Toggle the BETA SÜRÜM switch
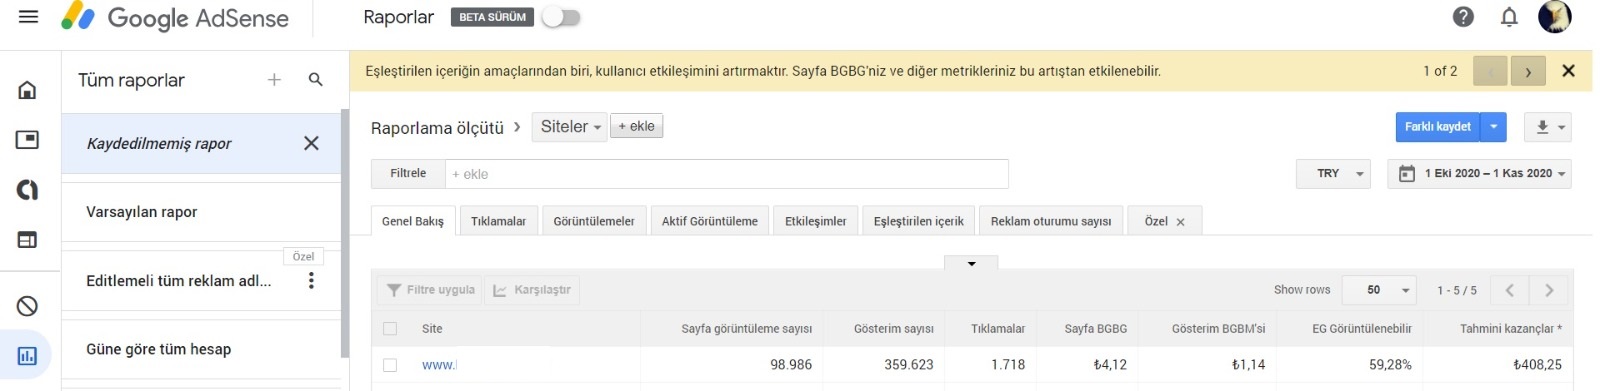This screenshot has height=391, width=1600. (x=561, y=17)
